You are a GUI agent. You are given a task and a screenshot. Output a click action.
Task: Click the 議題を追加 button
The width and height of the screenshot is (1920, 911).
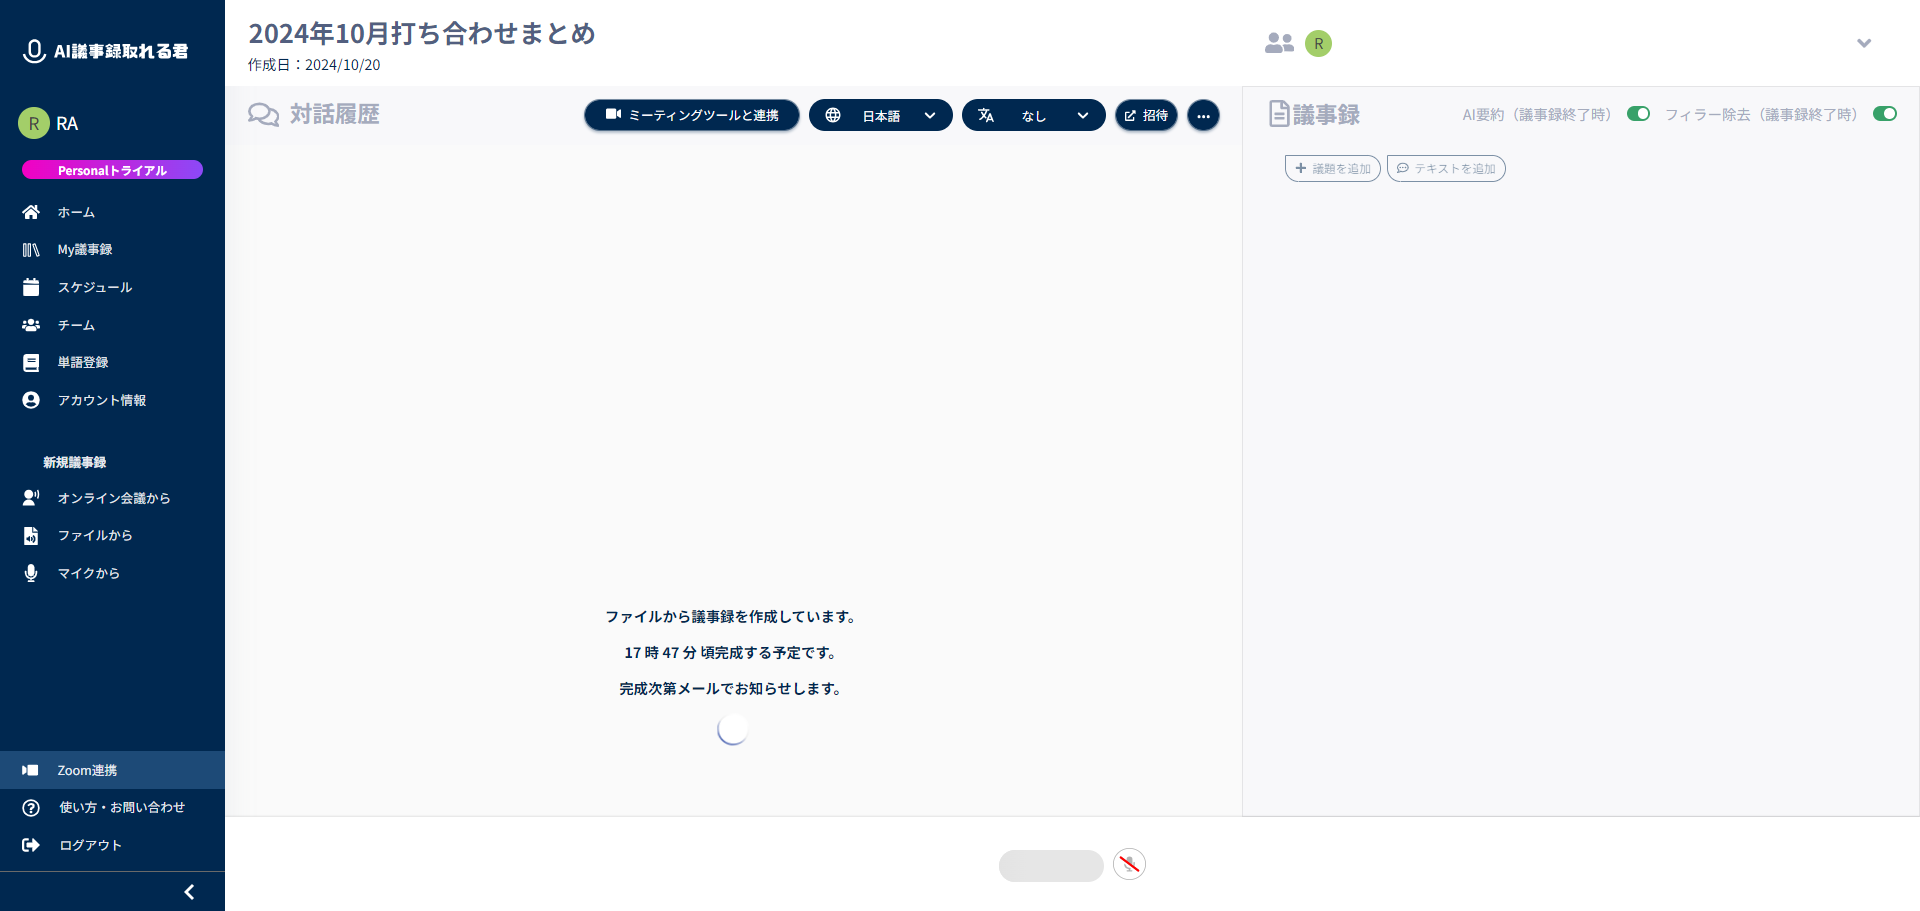point(1332,168)
